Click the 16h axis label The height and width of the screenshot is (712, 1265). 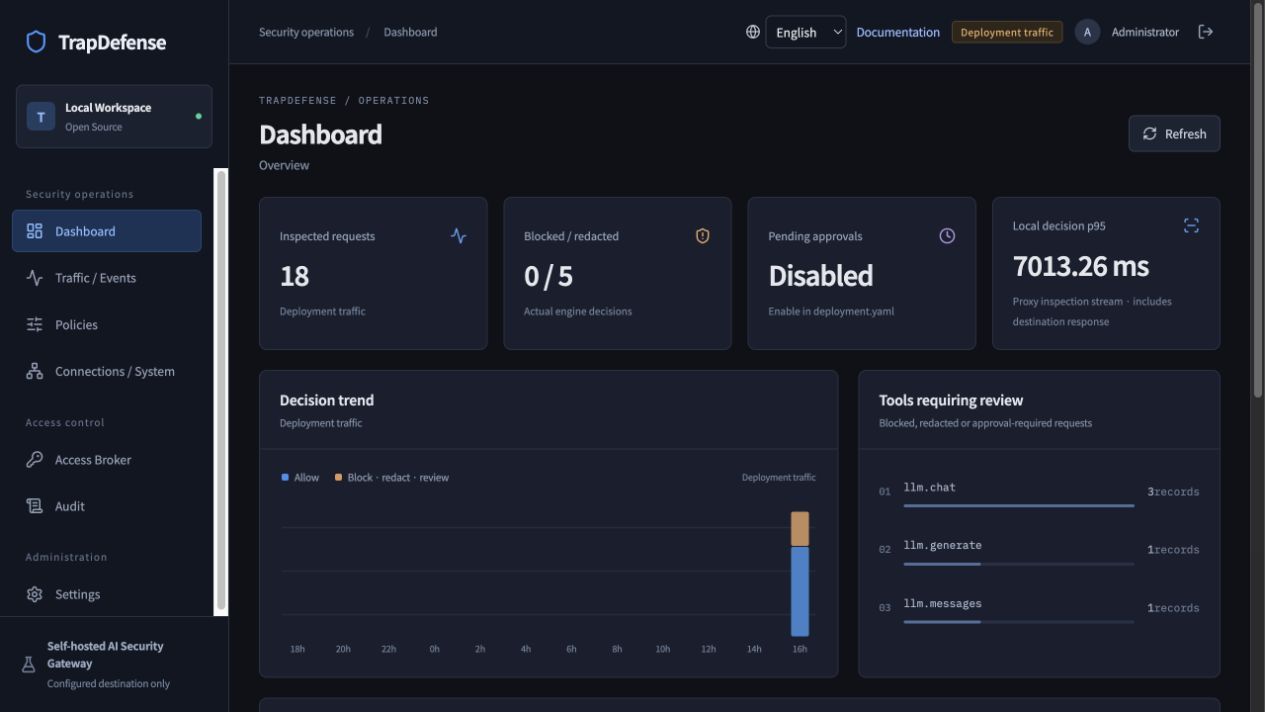[800, 649]
